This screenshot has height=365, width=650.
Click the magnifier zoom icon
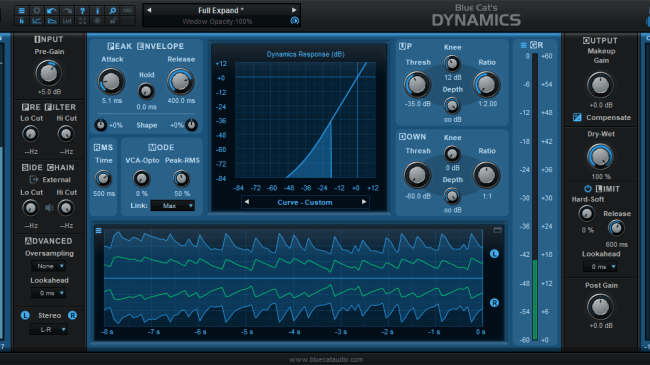click(112, 10)
